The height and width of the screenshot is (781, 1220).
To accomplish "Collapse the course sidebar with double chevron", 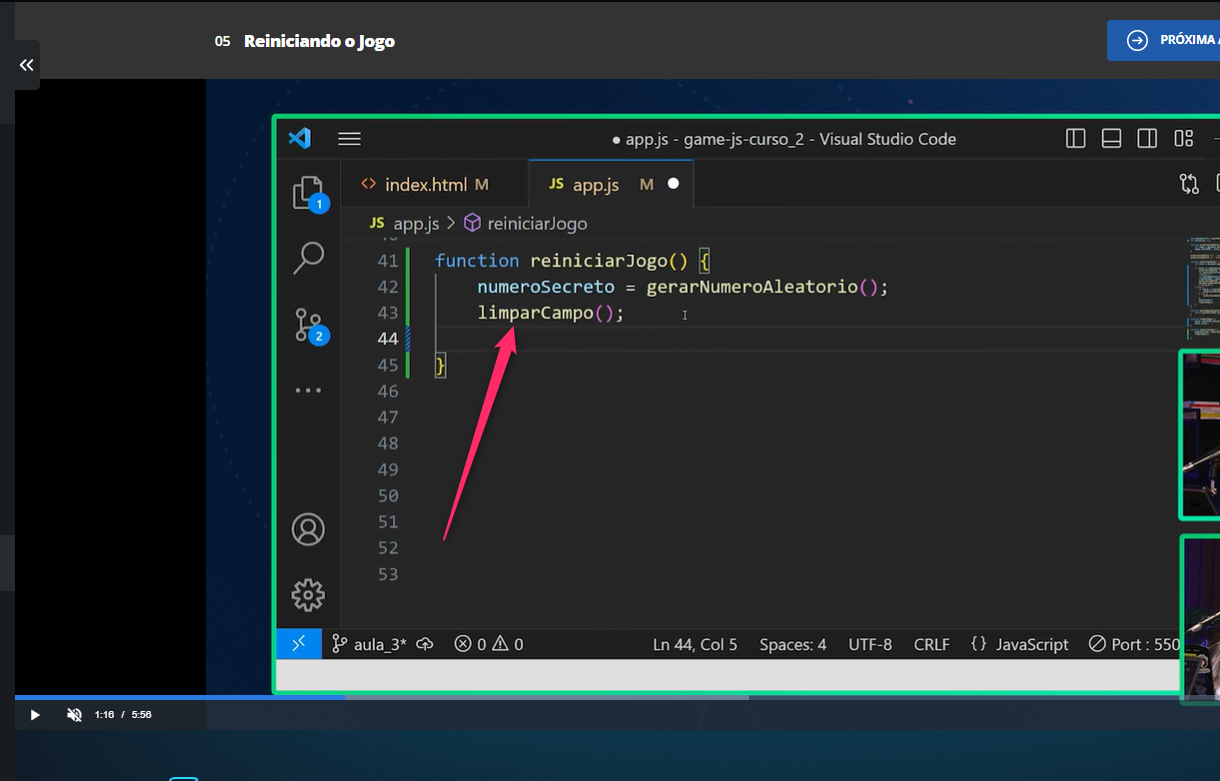I will click(x=26, y=65).
